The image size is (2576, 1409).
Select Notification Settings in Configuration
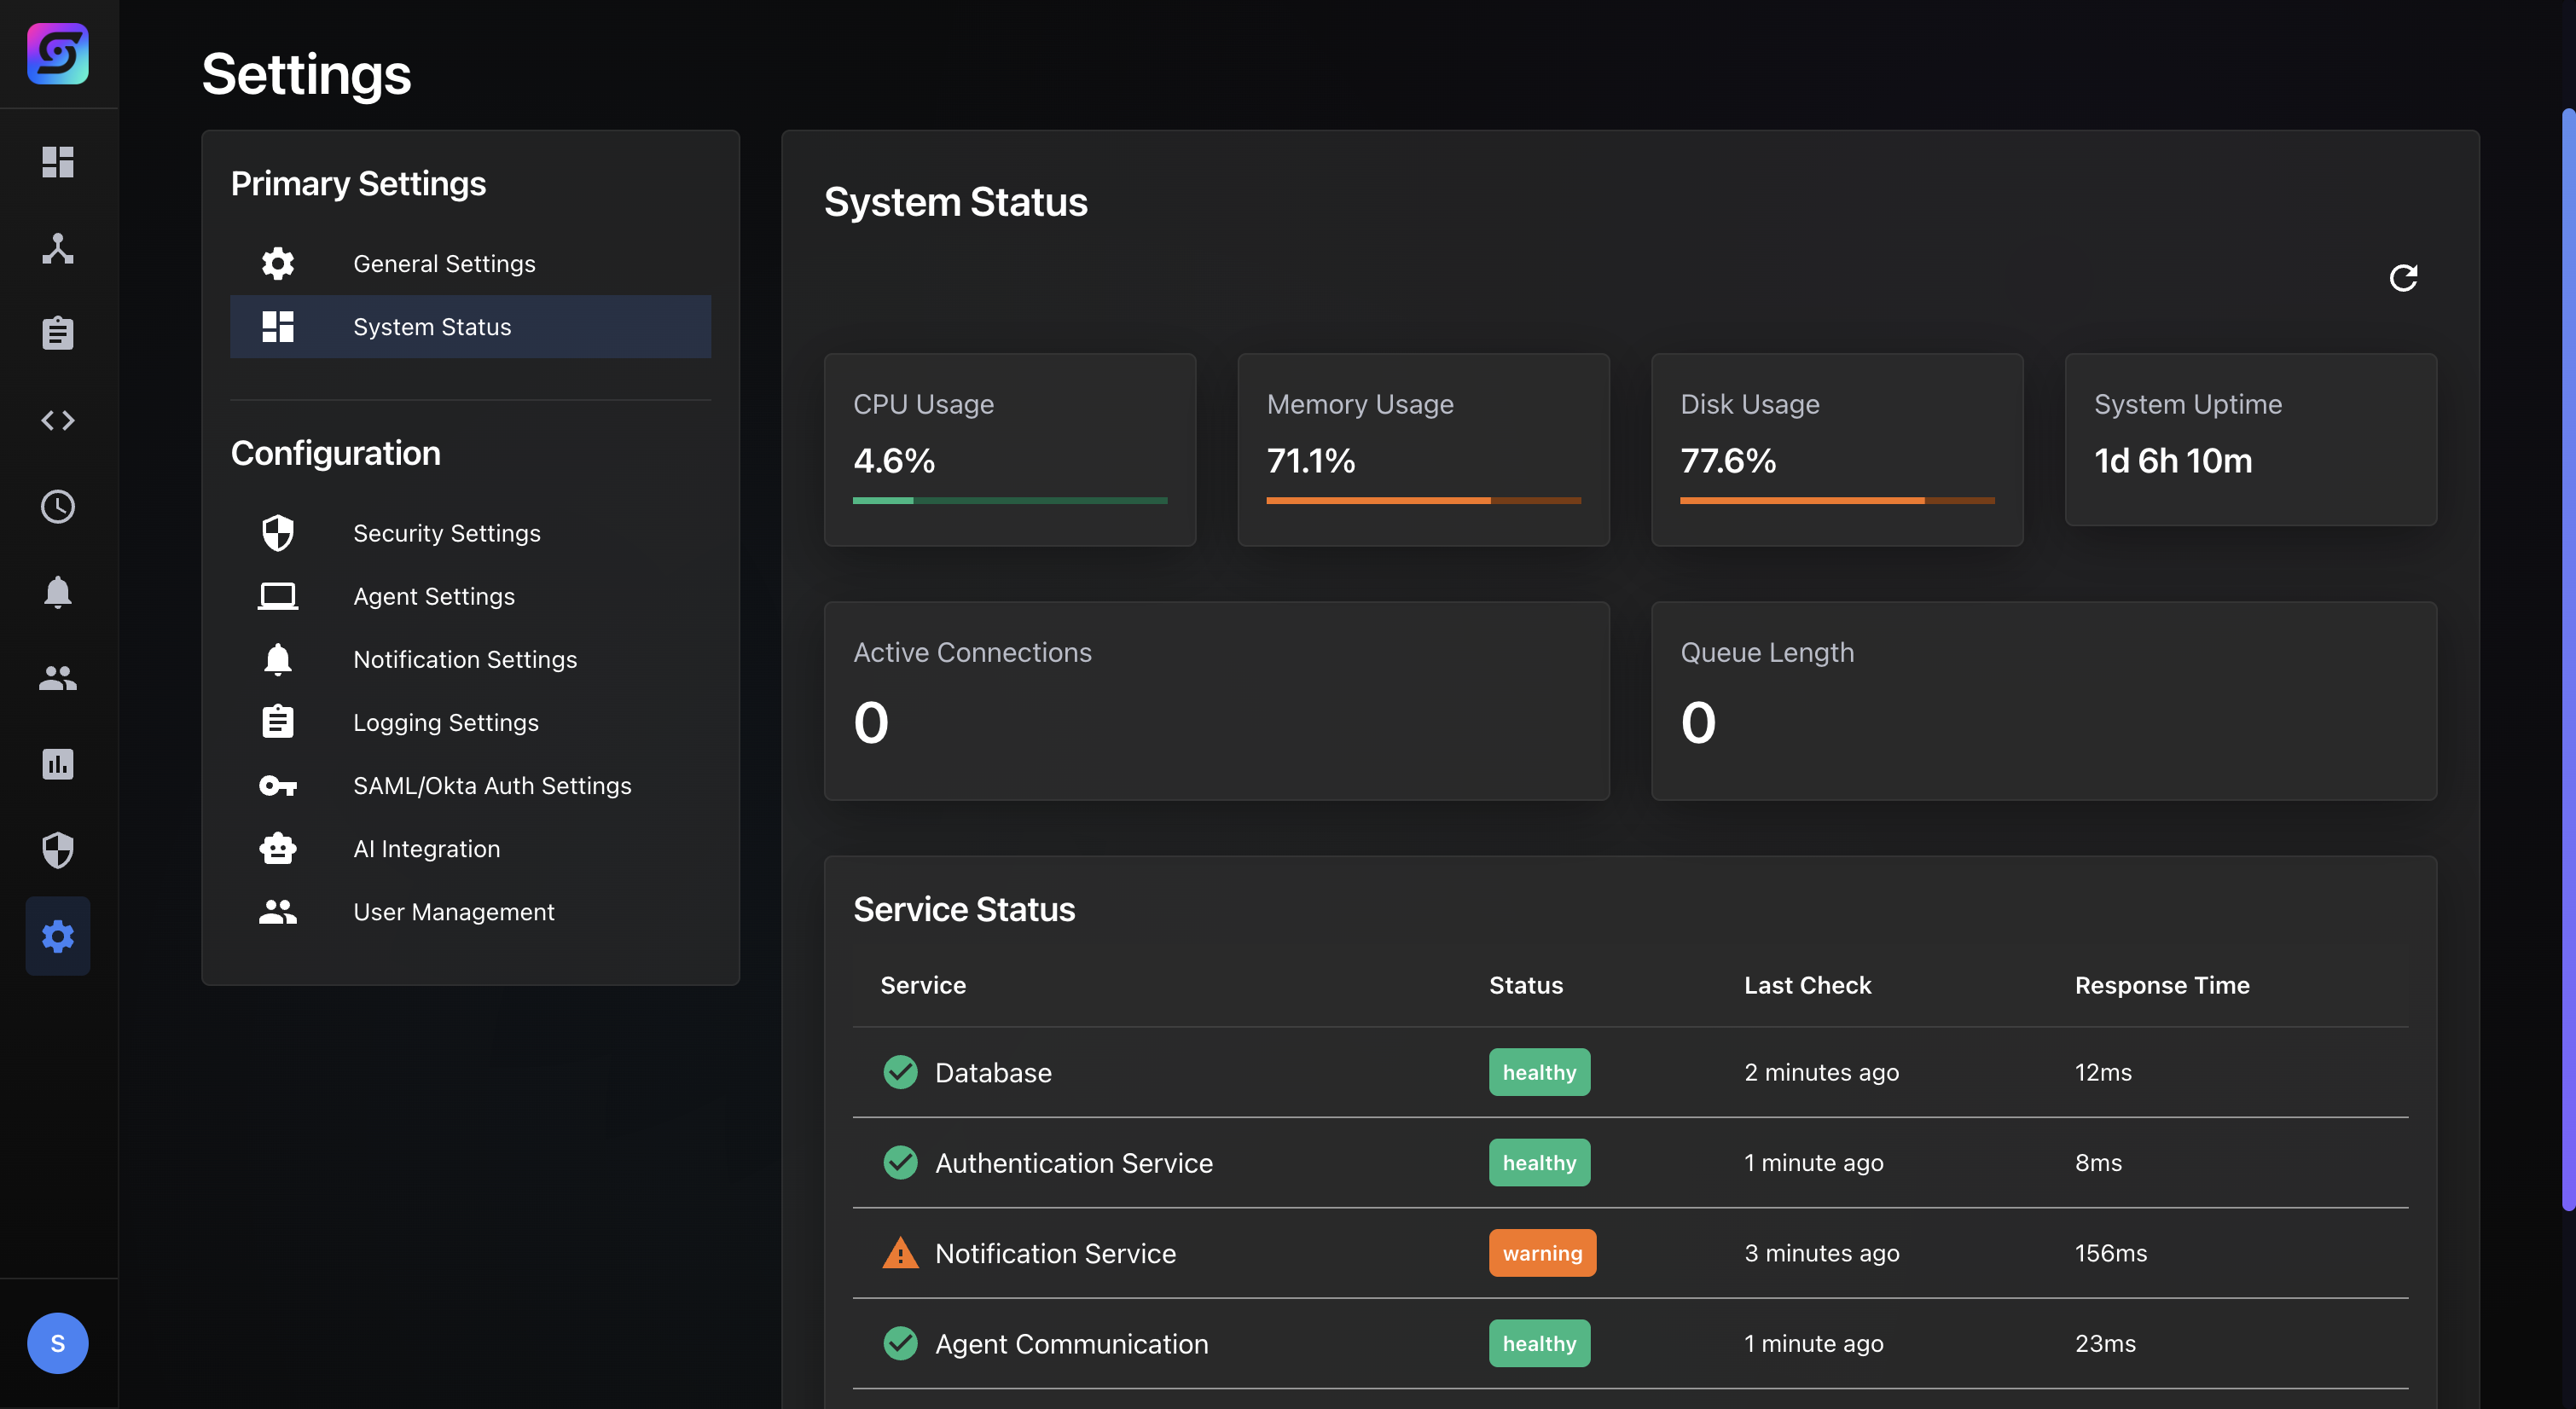click(x=465, y=659)
